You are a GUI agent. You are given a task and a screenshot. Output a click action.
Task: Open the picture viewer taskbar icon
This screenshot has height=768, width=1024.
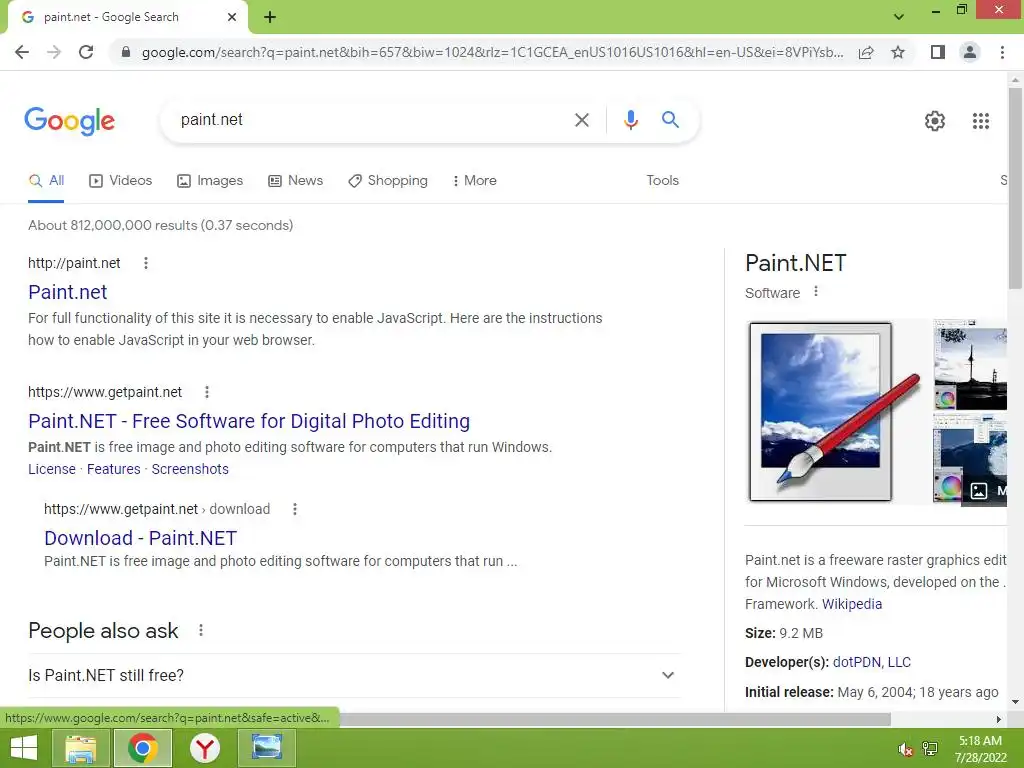click(x=267, y=748)
